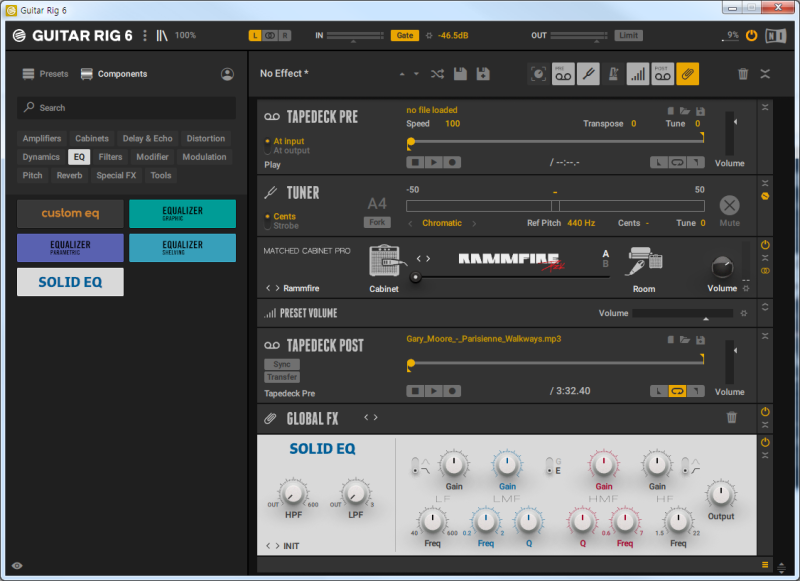800x581 pixels.
Task: Toggle the Solid EQ power button
Action: (765, 442)
